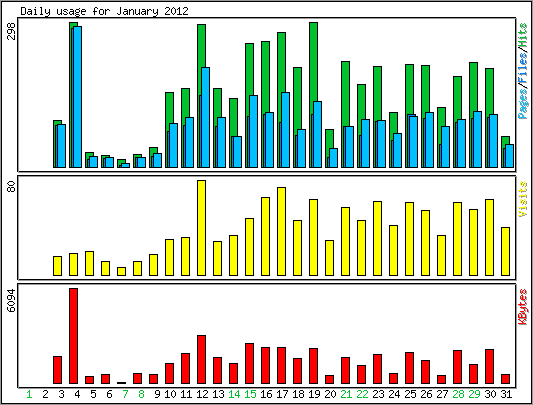Click the yellow Visits bar for day 30
This screenshot has height=405, width=533.
pos(489,237)
